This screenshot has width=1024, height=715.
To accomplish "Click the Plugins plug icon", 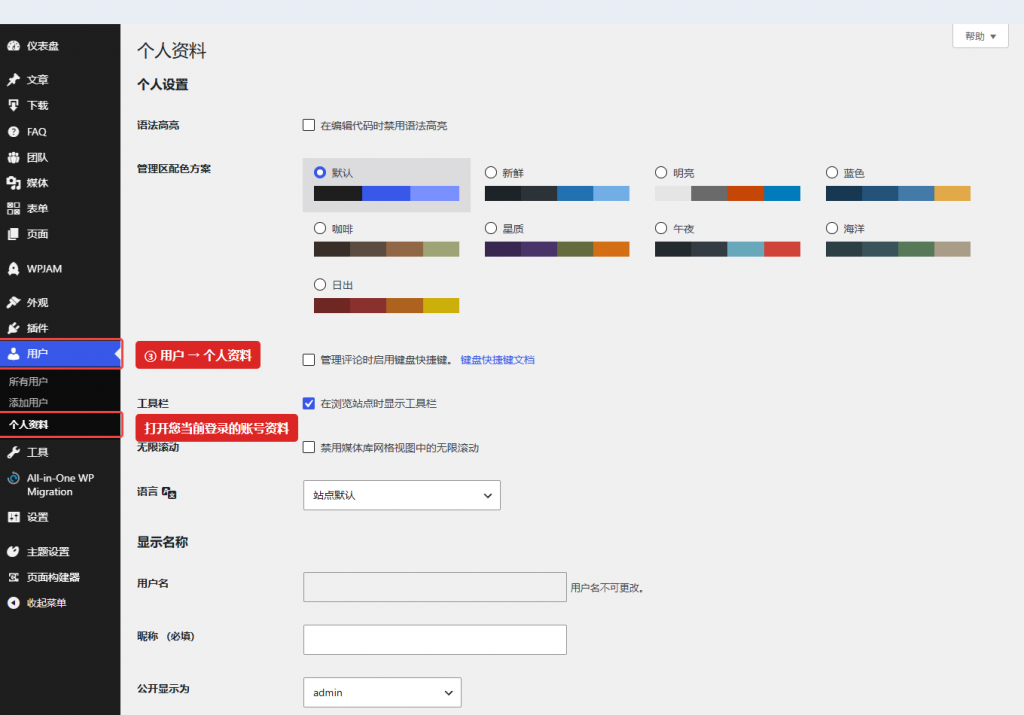I will point(13,328).
